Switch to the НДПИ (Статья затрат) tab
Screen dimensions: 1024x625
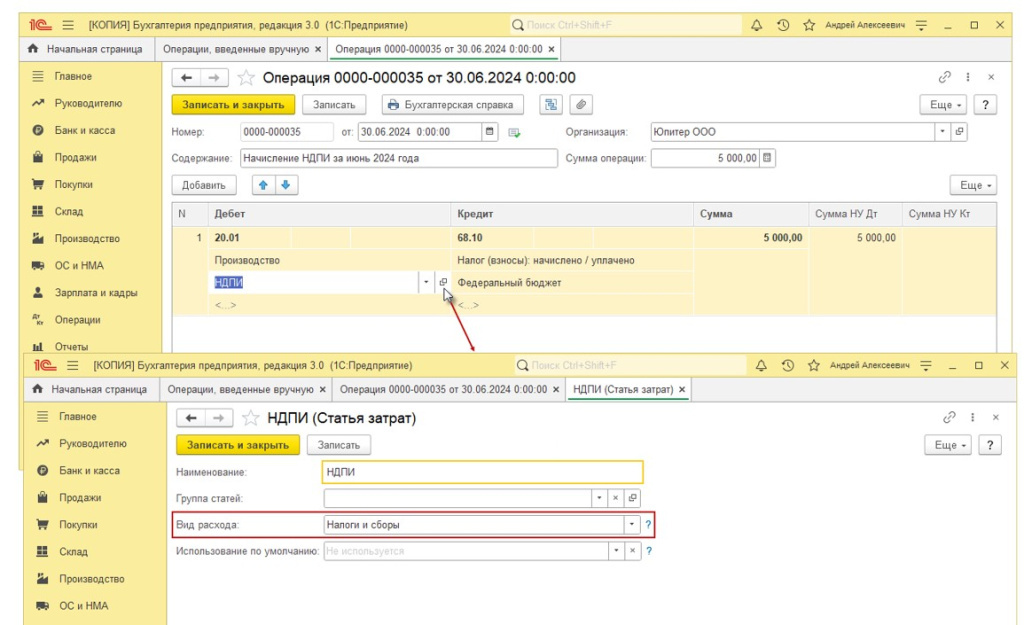pyautogui.click(x=622, y=389)
